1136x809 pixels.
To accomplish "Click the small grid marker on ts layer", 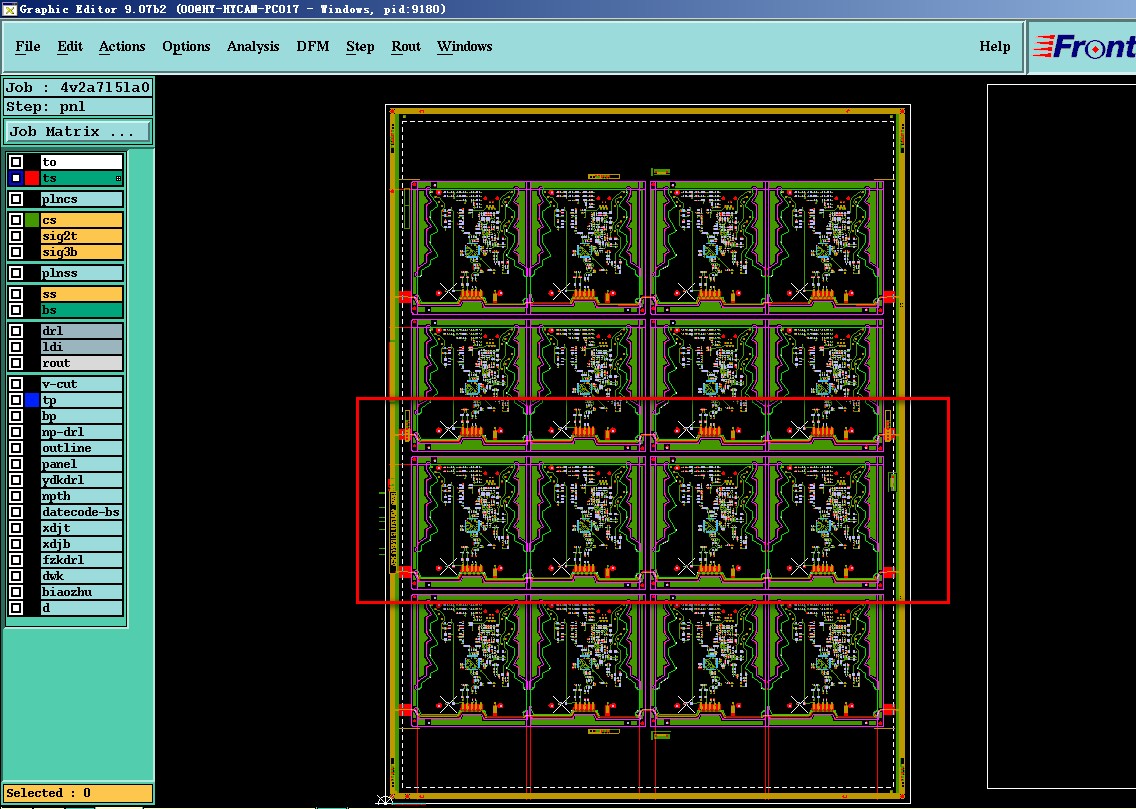I will pyautogui.click(x=118, y=178).
